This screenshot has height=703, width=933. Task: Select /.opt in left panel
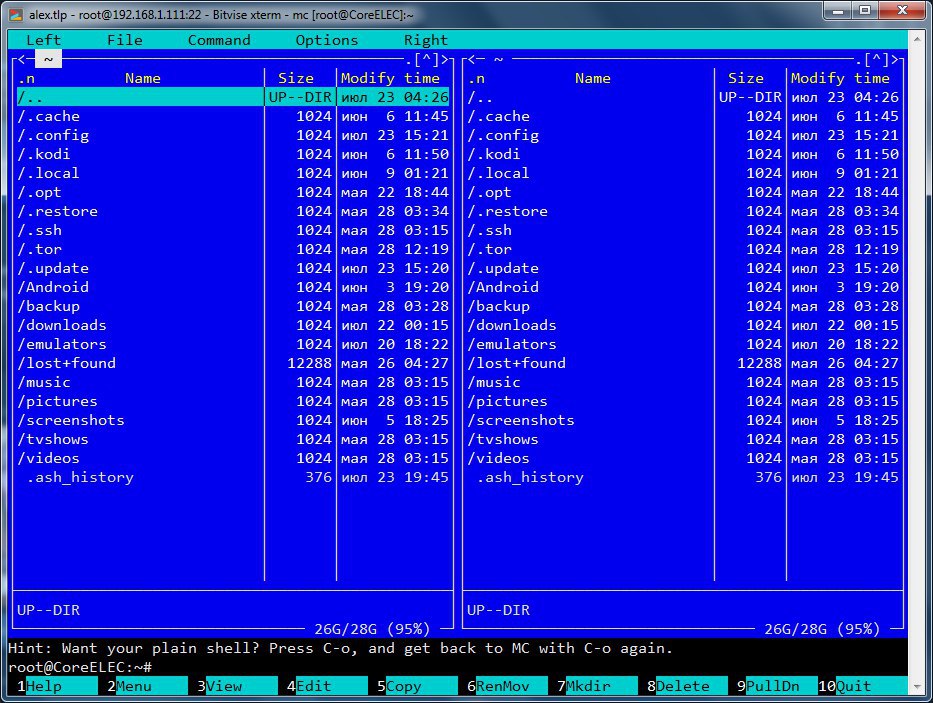click(233, 192)
